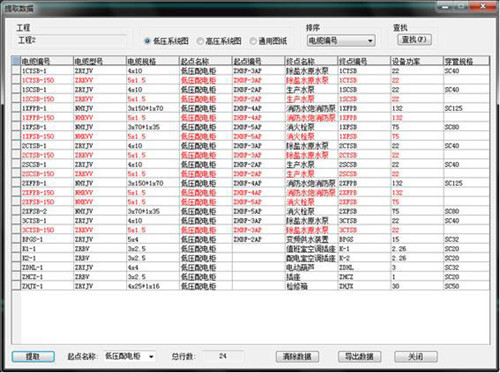Click the 提取 button

tap(33, 356)
